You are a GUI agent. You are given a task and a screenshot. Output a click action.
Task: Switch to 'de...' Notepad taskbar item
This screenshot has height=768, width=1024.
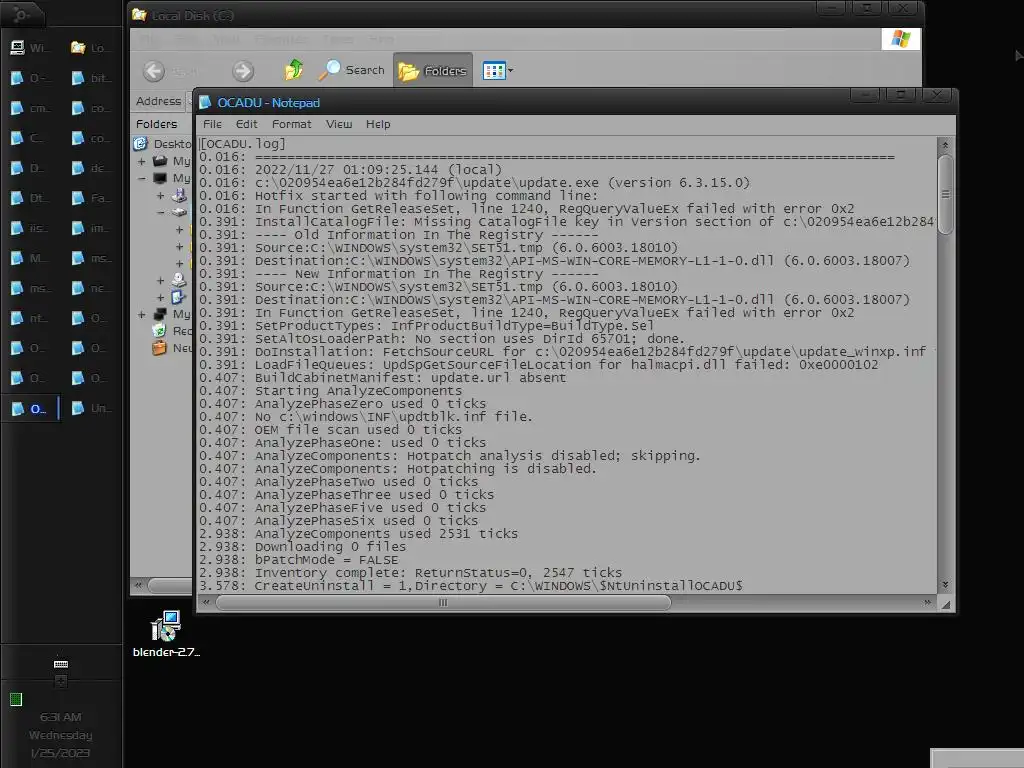[x=91, y=168]
